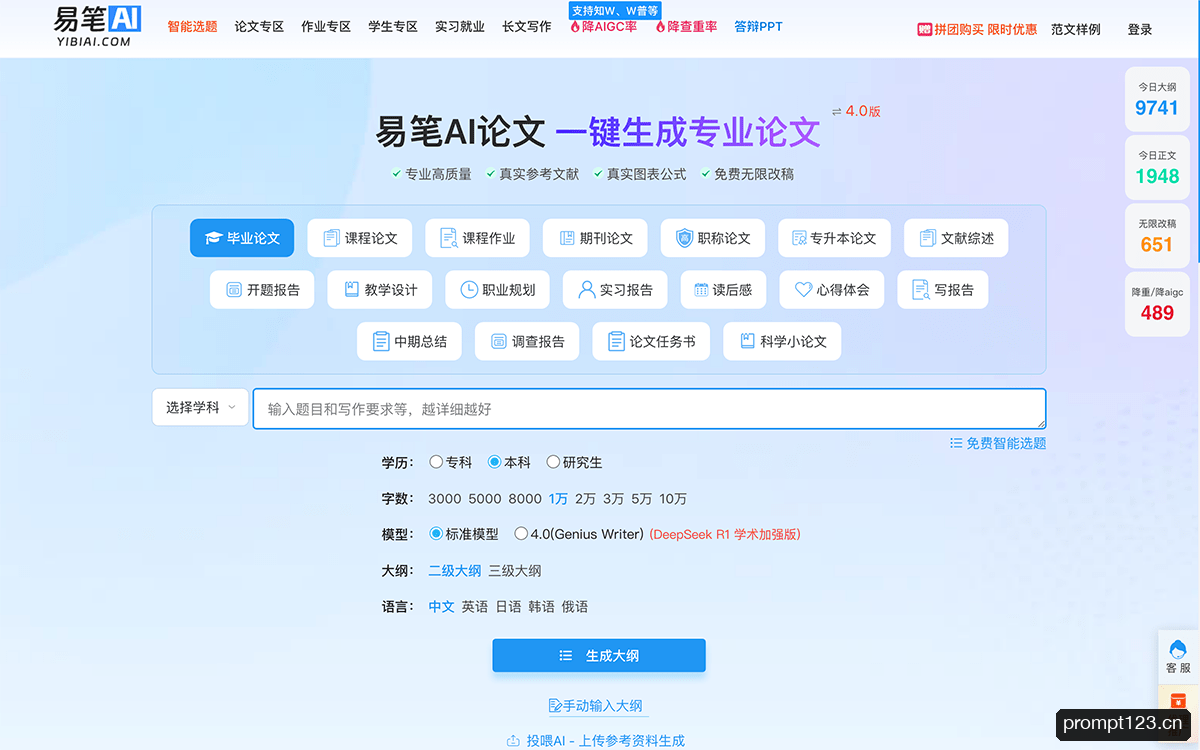
Task: Open the 论文专区 menu
Action: (x=259, y=27)
